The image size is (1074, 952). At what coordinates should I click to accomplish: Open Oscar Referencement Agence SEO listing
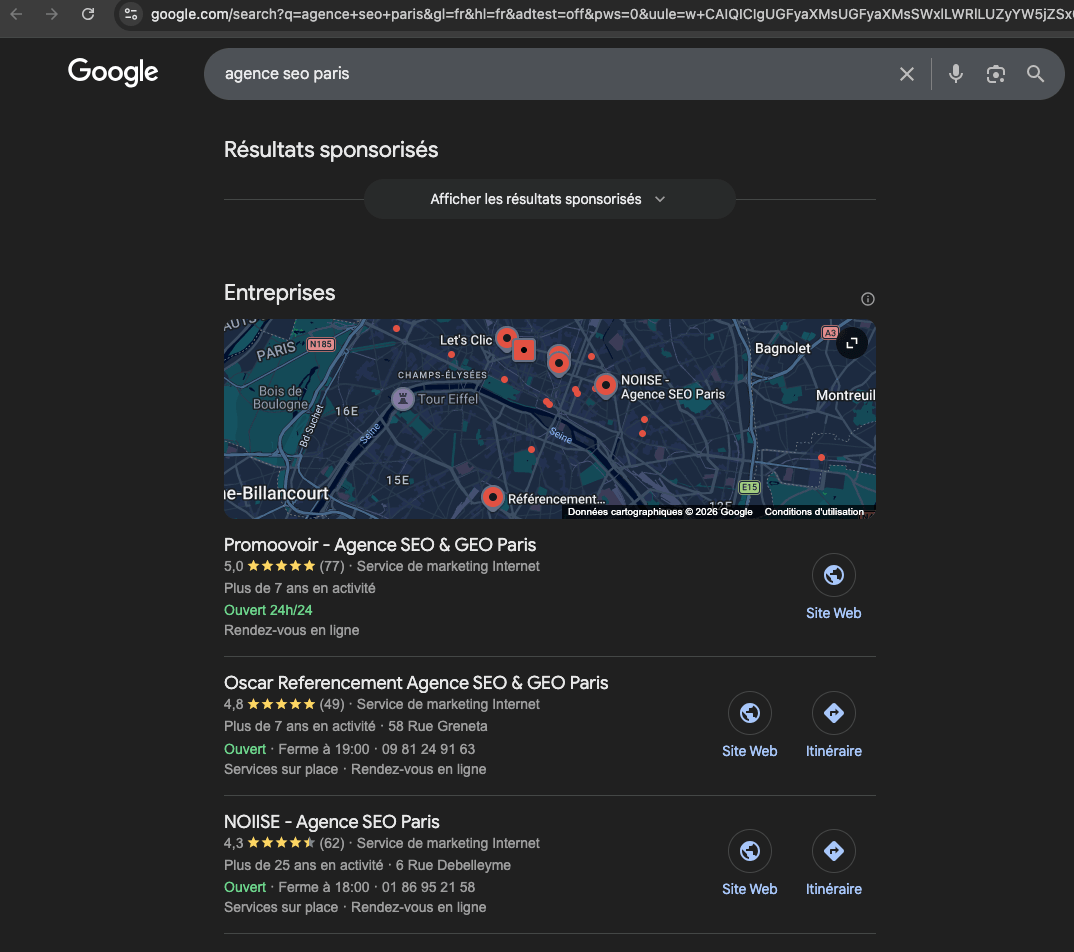tap(416, 683)
